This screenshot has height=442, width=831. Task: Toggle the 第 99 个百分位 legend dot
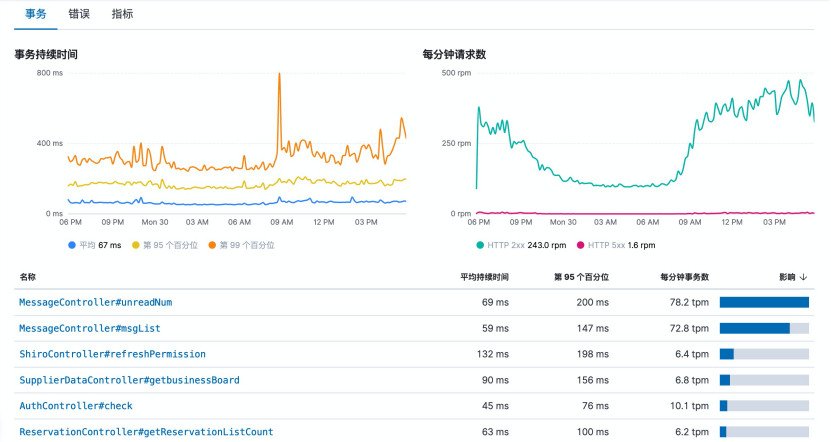click(212, 245)
